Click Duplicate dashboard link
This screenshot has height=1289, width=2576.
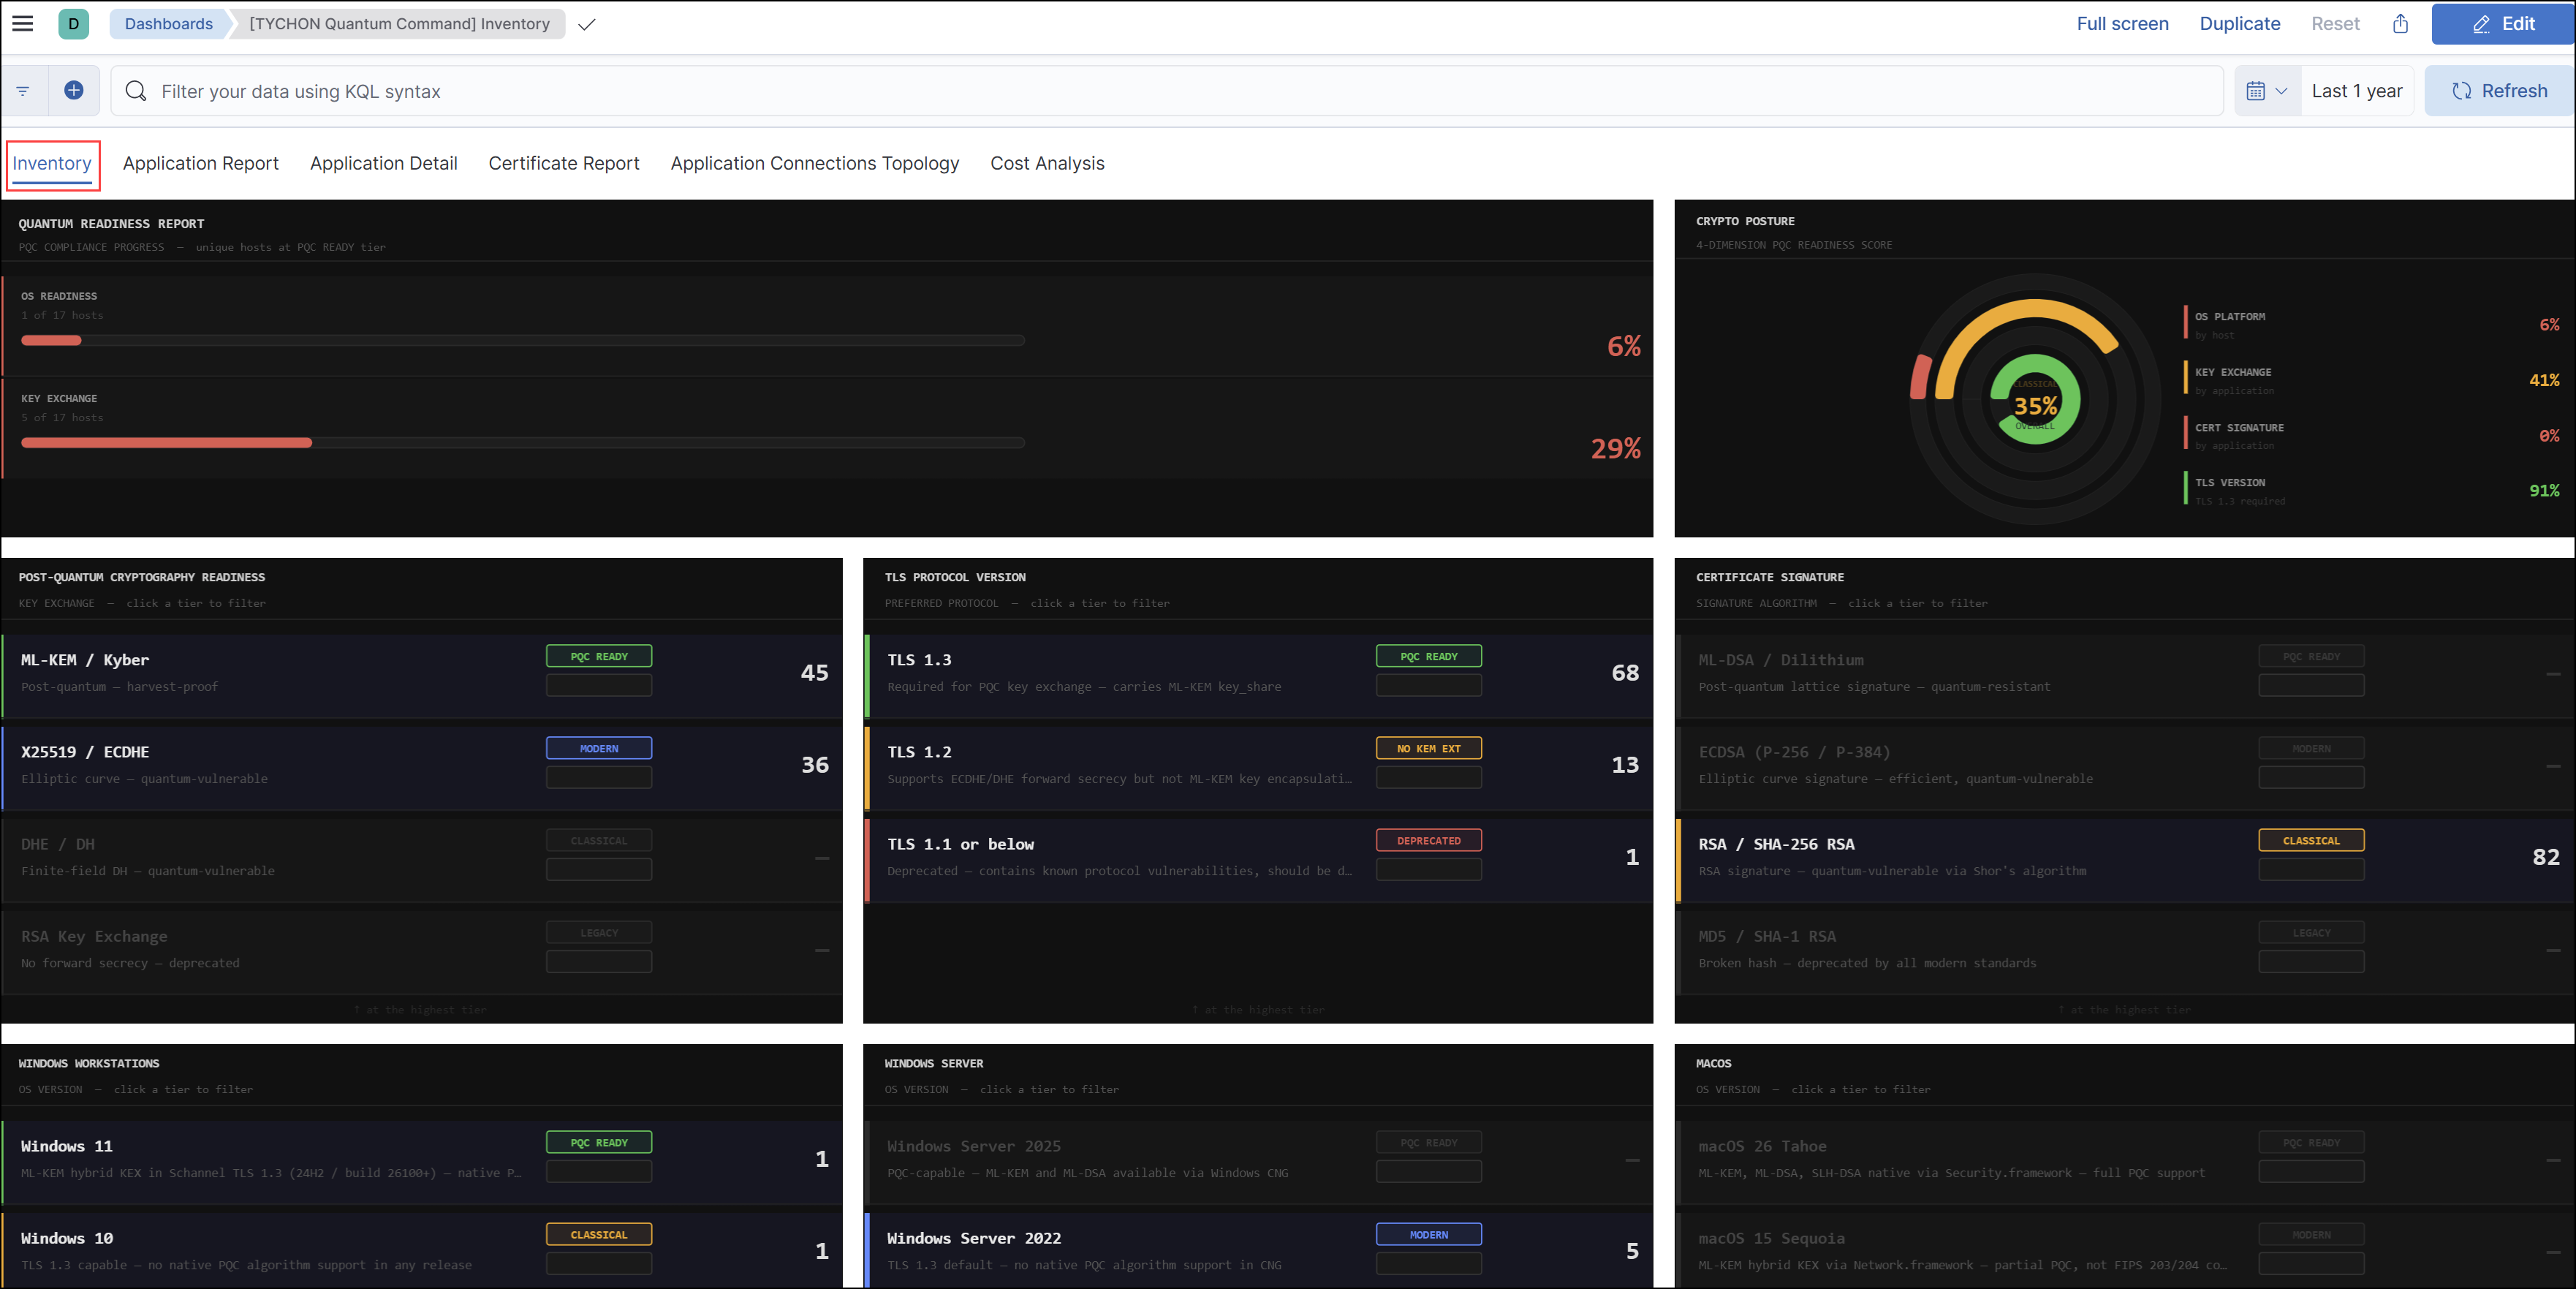2239,23
